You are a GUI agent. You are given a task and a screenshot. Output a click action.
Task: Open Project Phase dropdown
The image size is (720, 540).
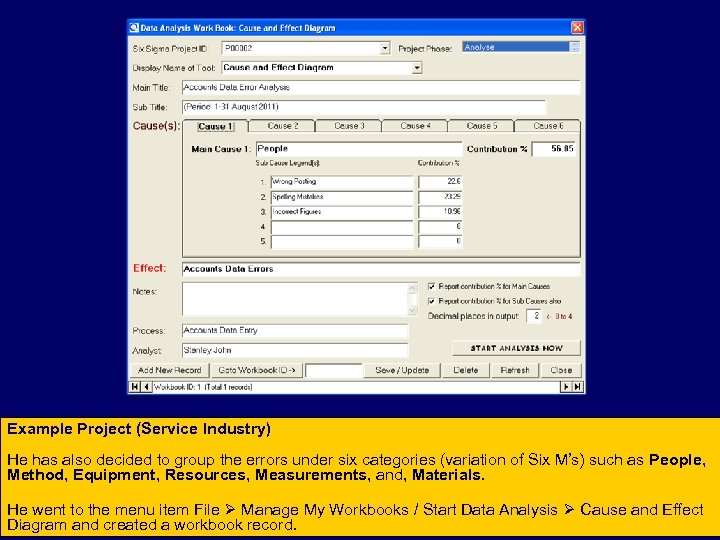click(574, 47)
